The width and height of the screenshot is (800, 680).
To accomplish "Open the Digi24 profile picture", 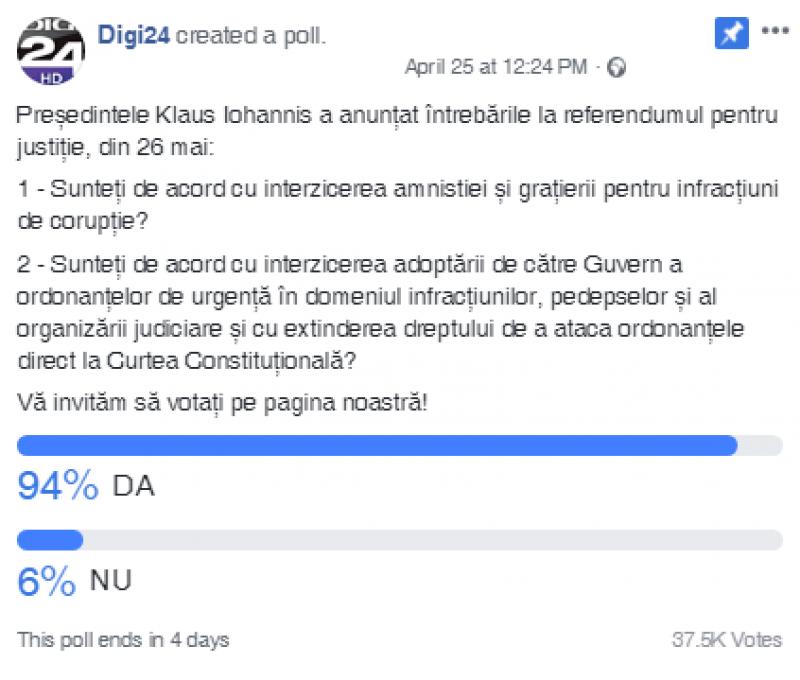I will coord(52,52).
